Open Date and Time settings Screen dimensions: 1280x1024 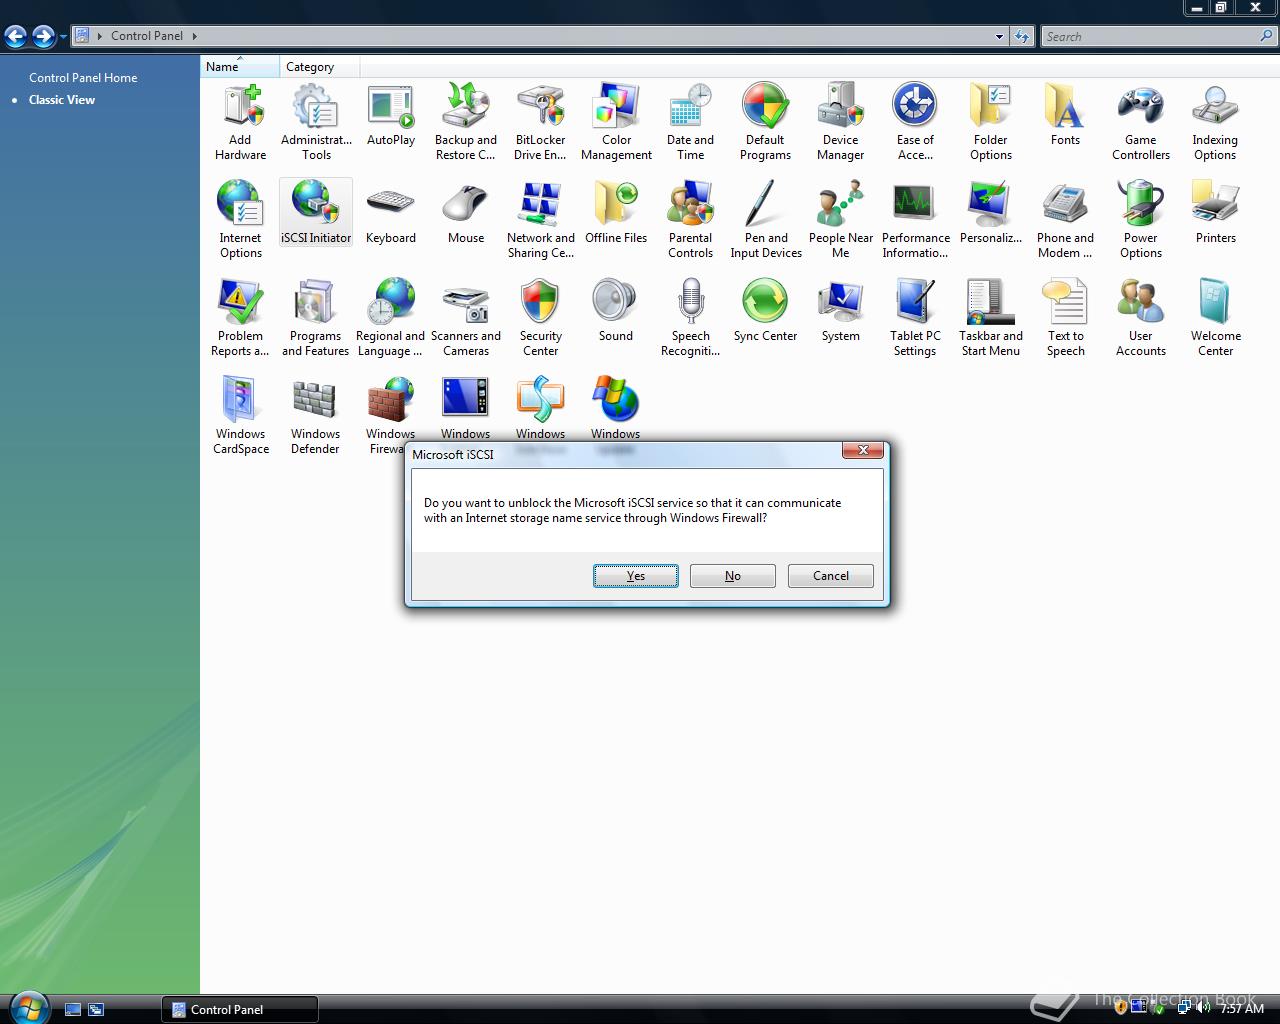click(x=691, y=121)
